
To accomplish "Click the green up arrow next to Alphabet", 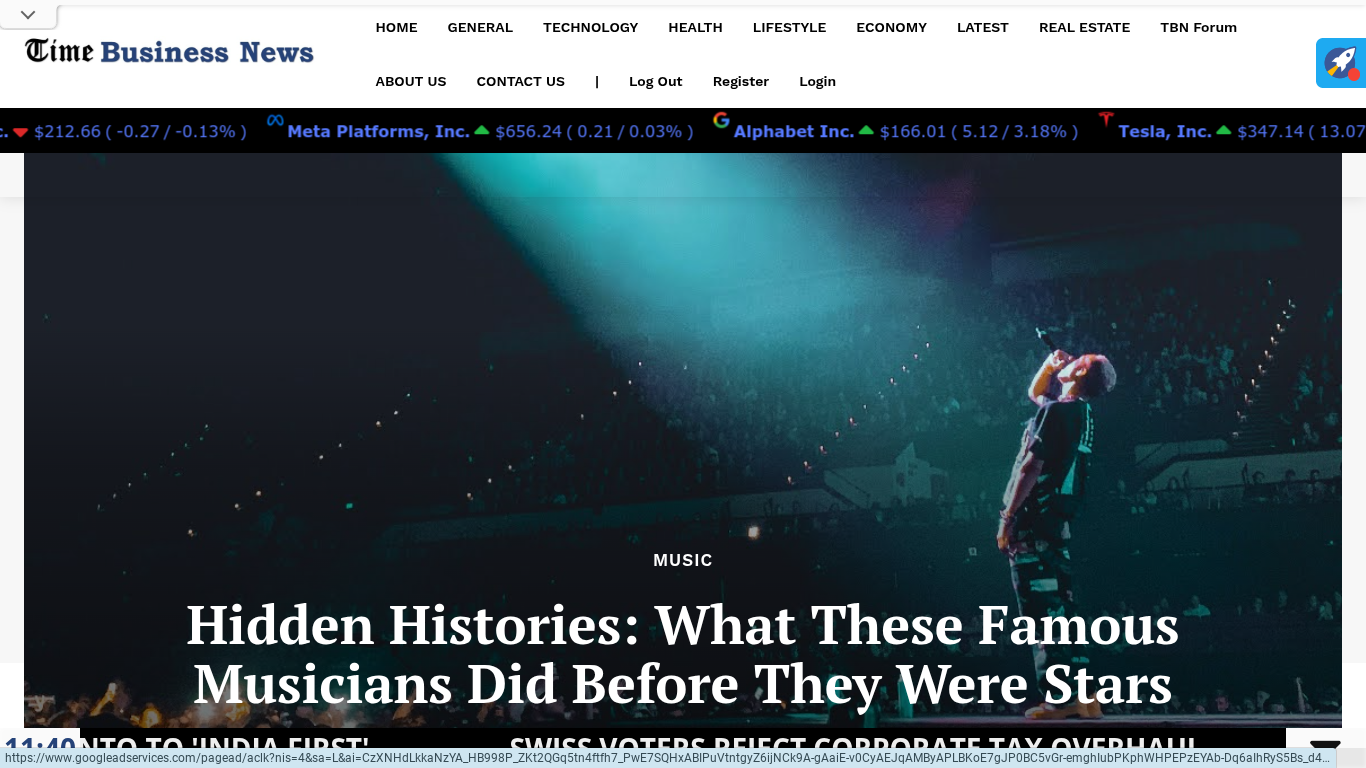I will pos(866,131).
